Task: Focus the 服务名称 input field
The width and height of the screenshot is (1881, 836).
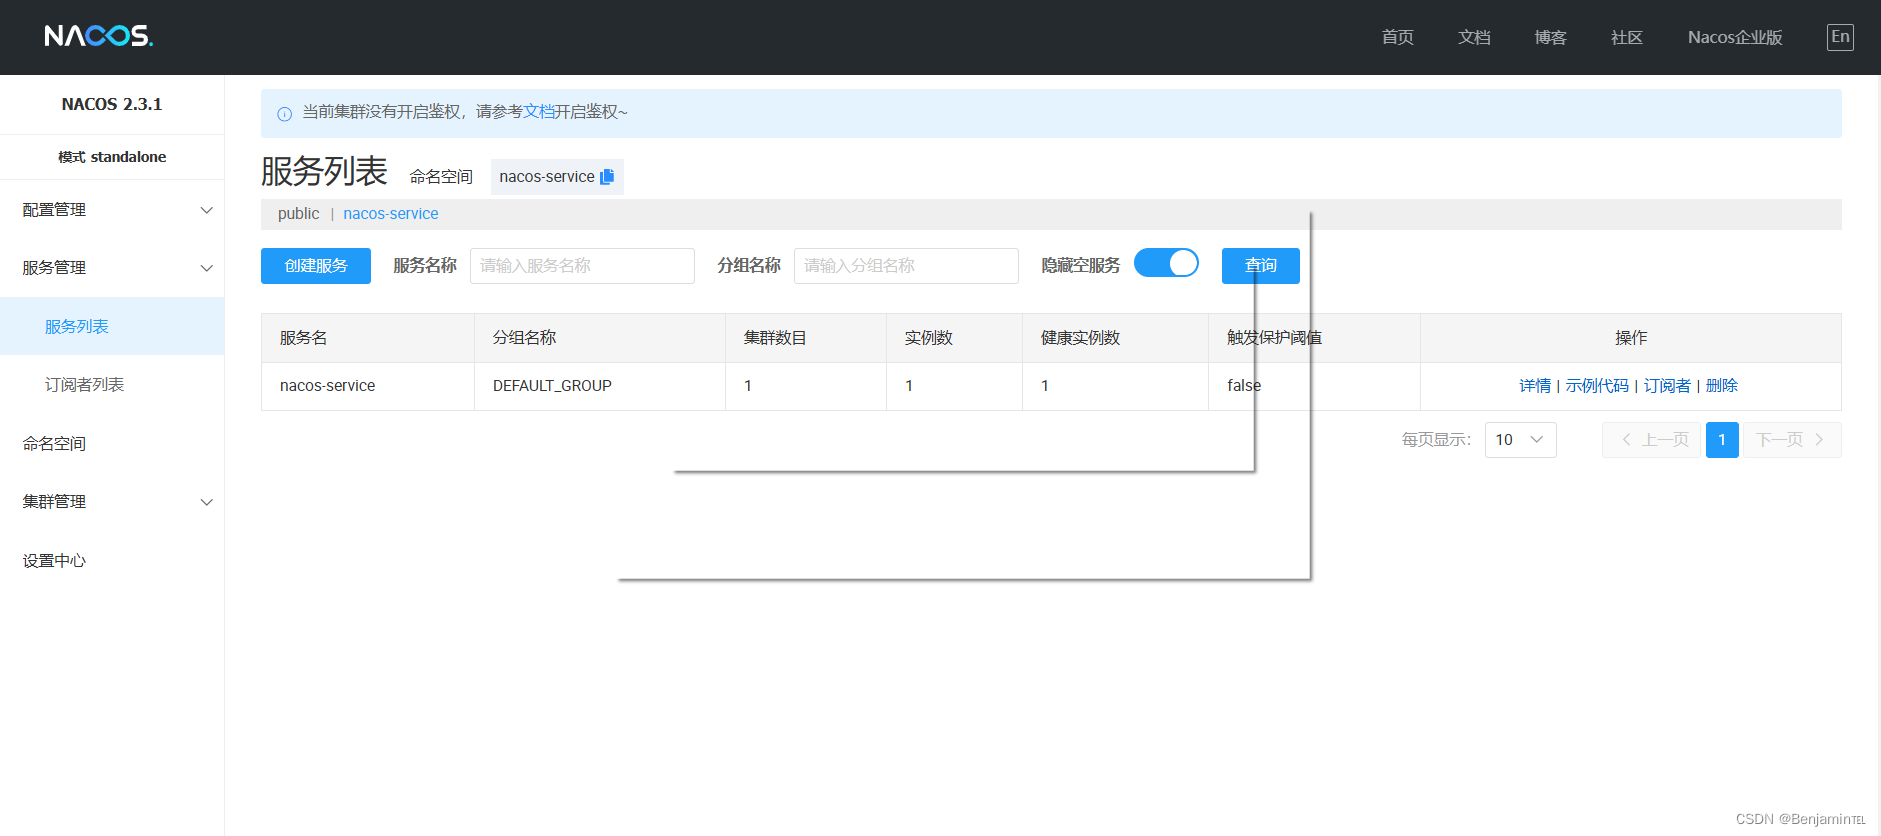Action: (582, 266)
